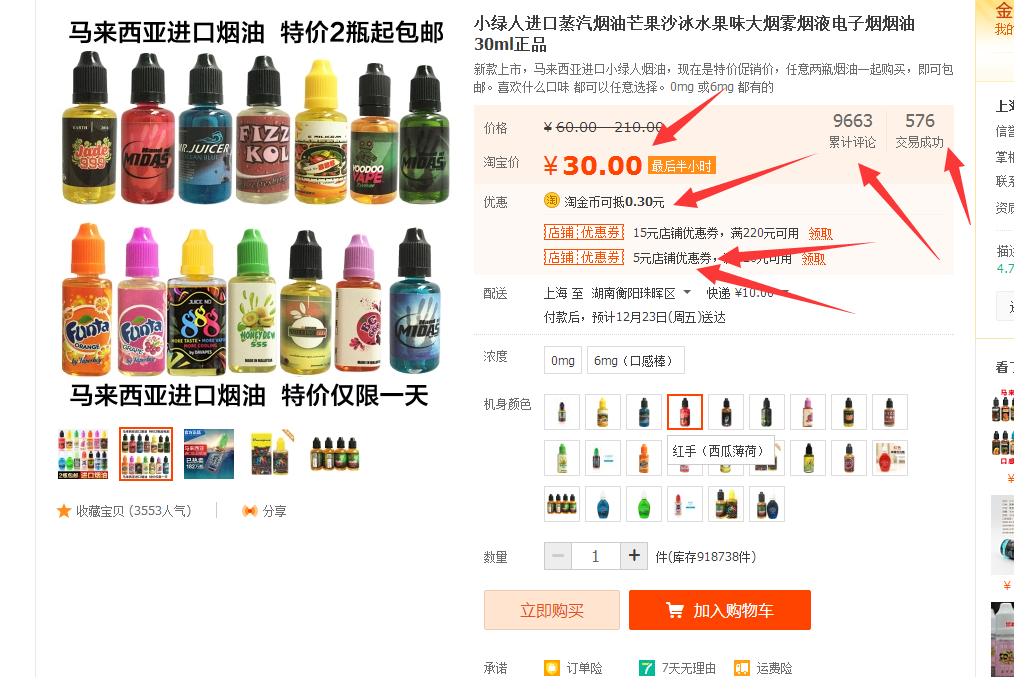1014x677 pixels.
Task: Select the 0mg concentration option
Action: [x=563, y=360]
